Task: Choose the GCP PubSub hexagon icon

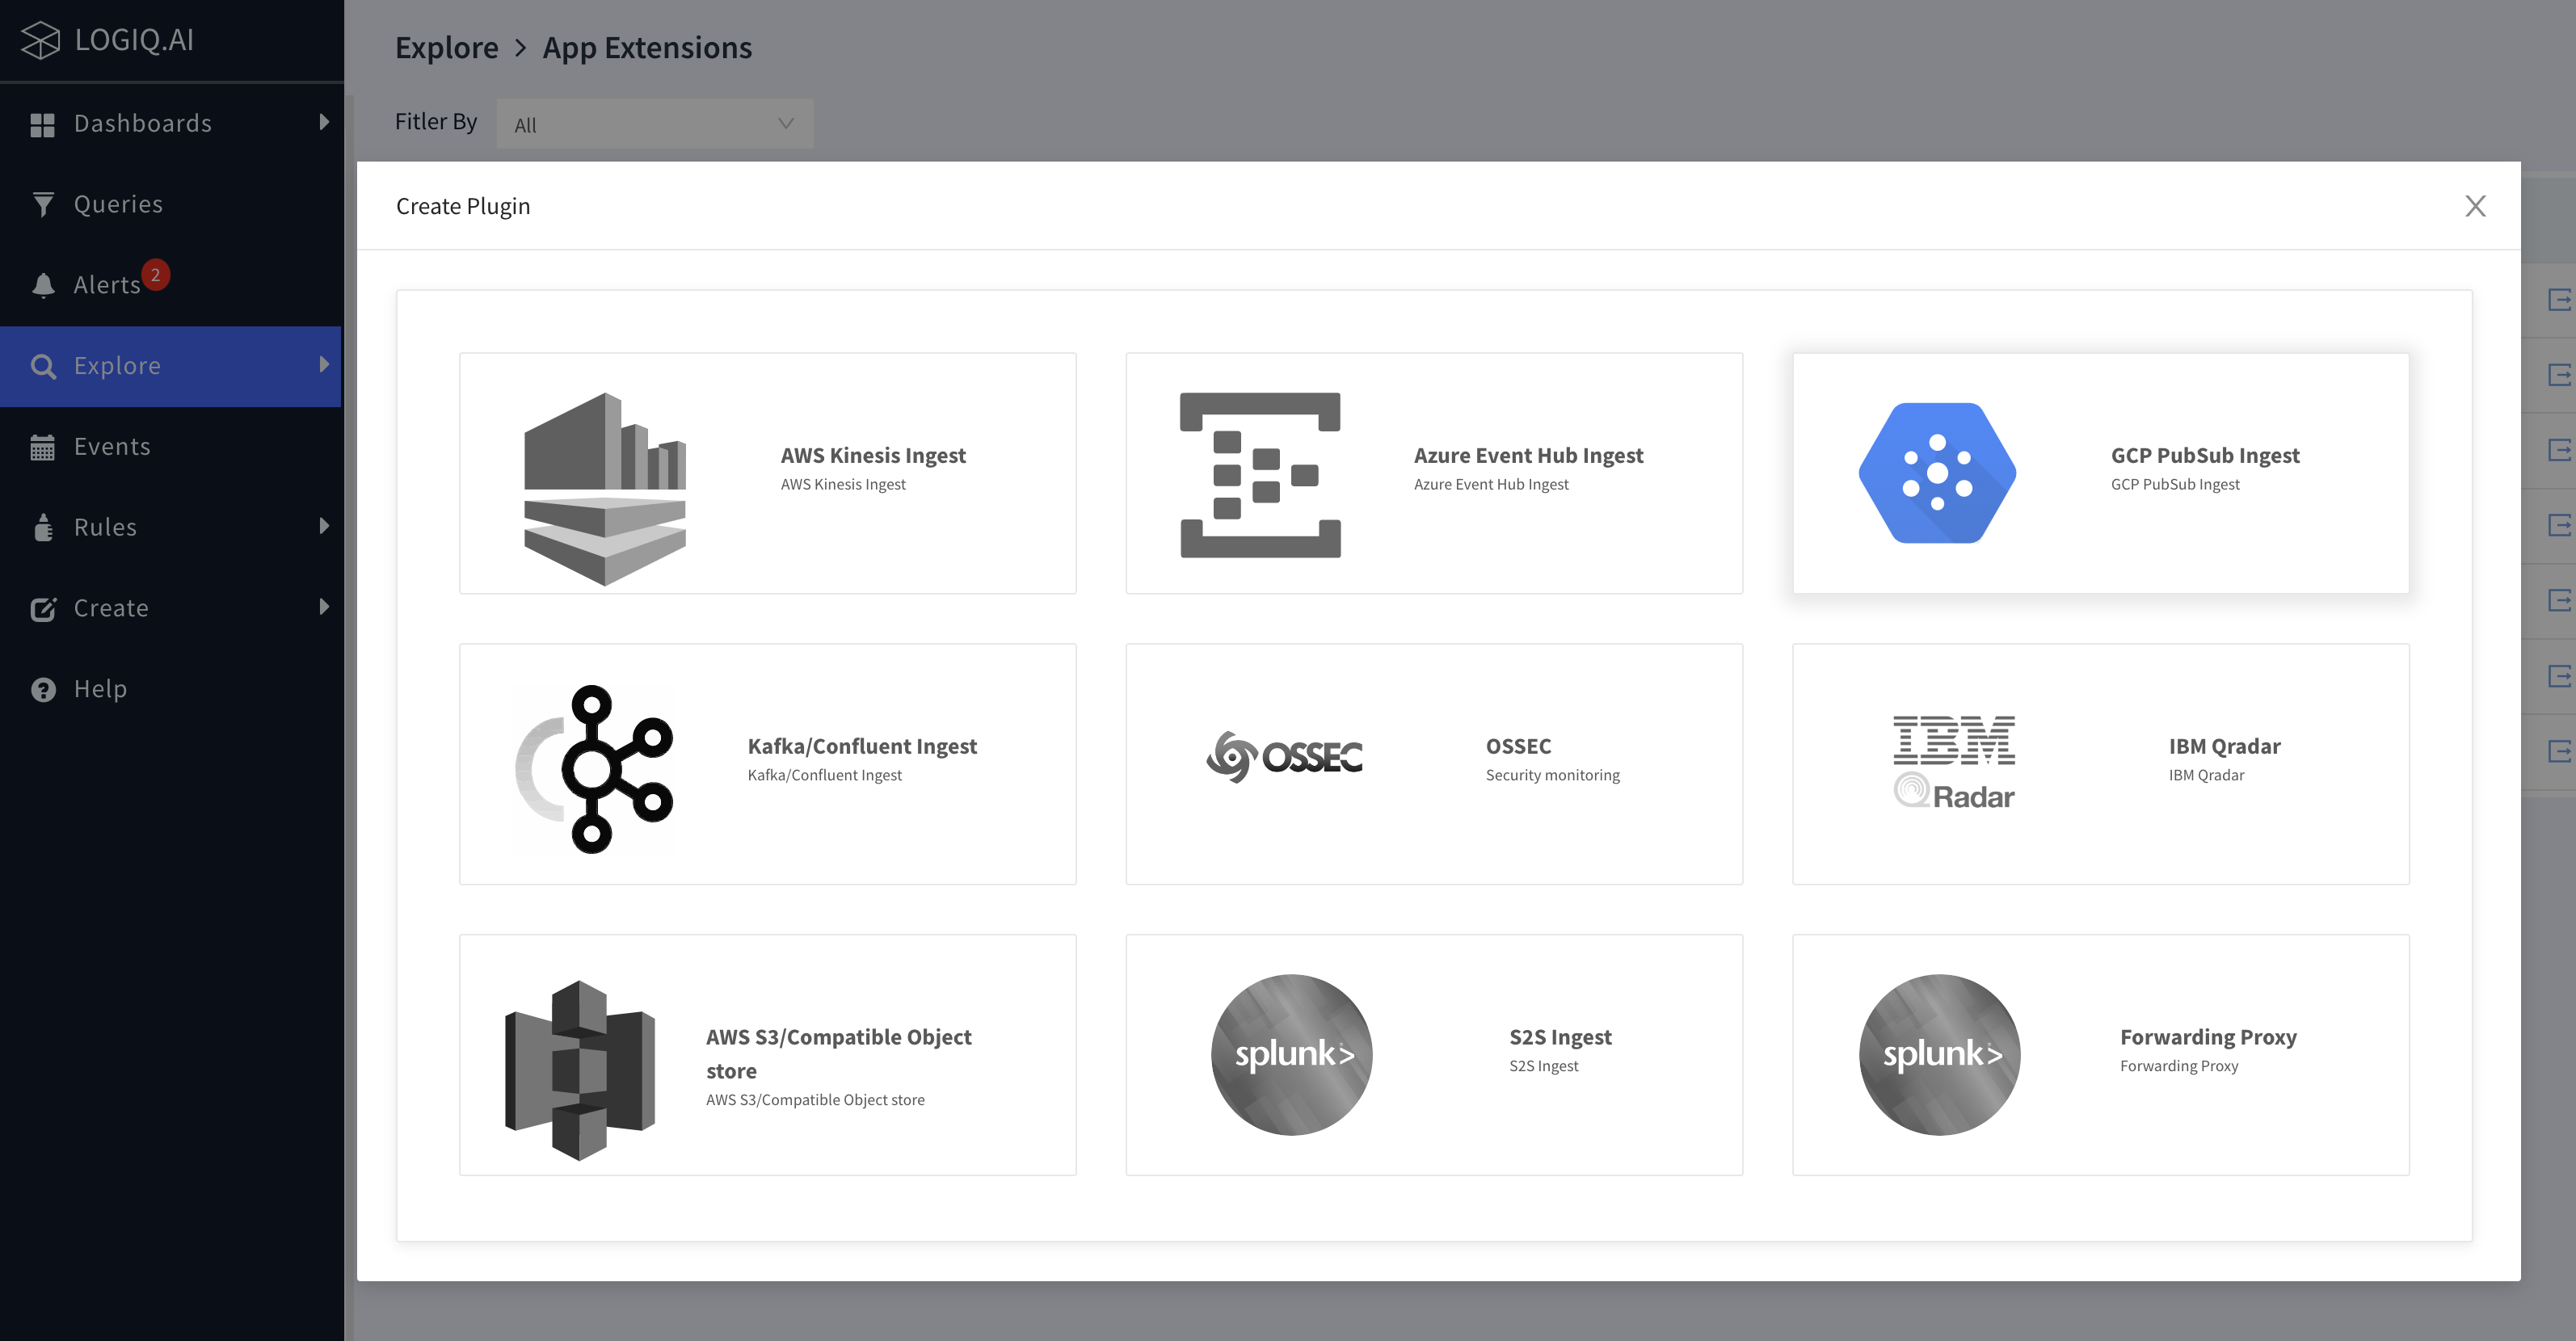Action: point(1937,473)
